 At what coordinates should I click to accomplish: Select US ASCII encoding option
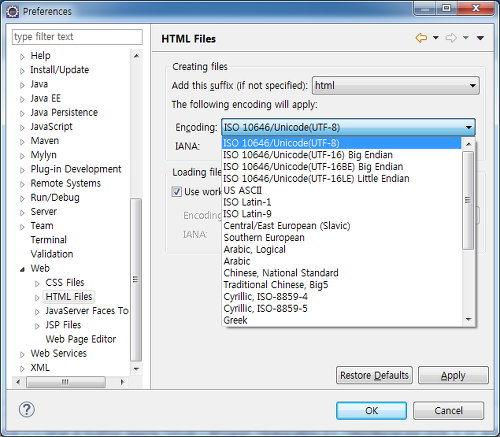pyautogui.click(x=342, y=190)
